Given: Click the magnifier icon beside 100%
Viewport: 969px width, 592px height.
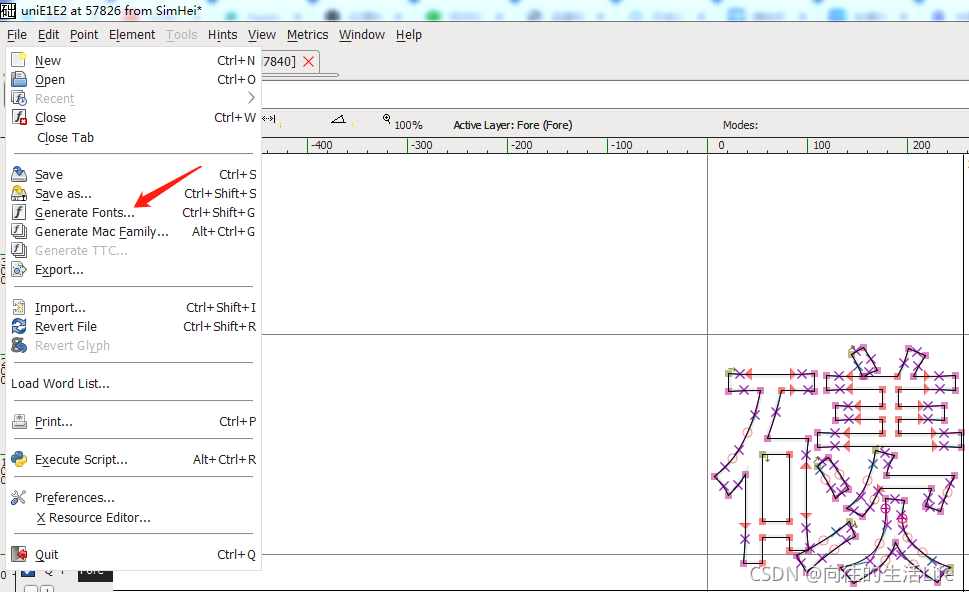Looking at the screenshot, I should [387, 119].
